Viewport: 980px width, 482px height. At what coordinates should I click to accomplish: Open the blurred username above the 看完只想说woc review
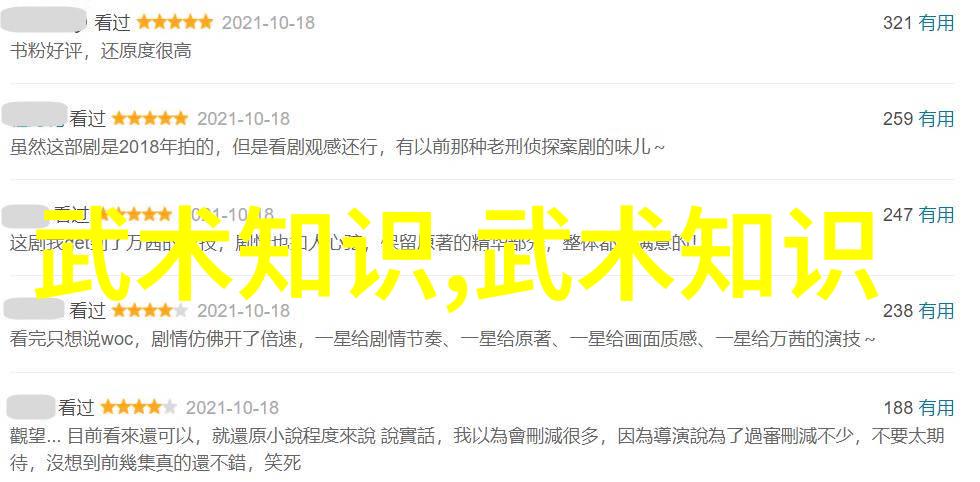[x=32, y=309]
